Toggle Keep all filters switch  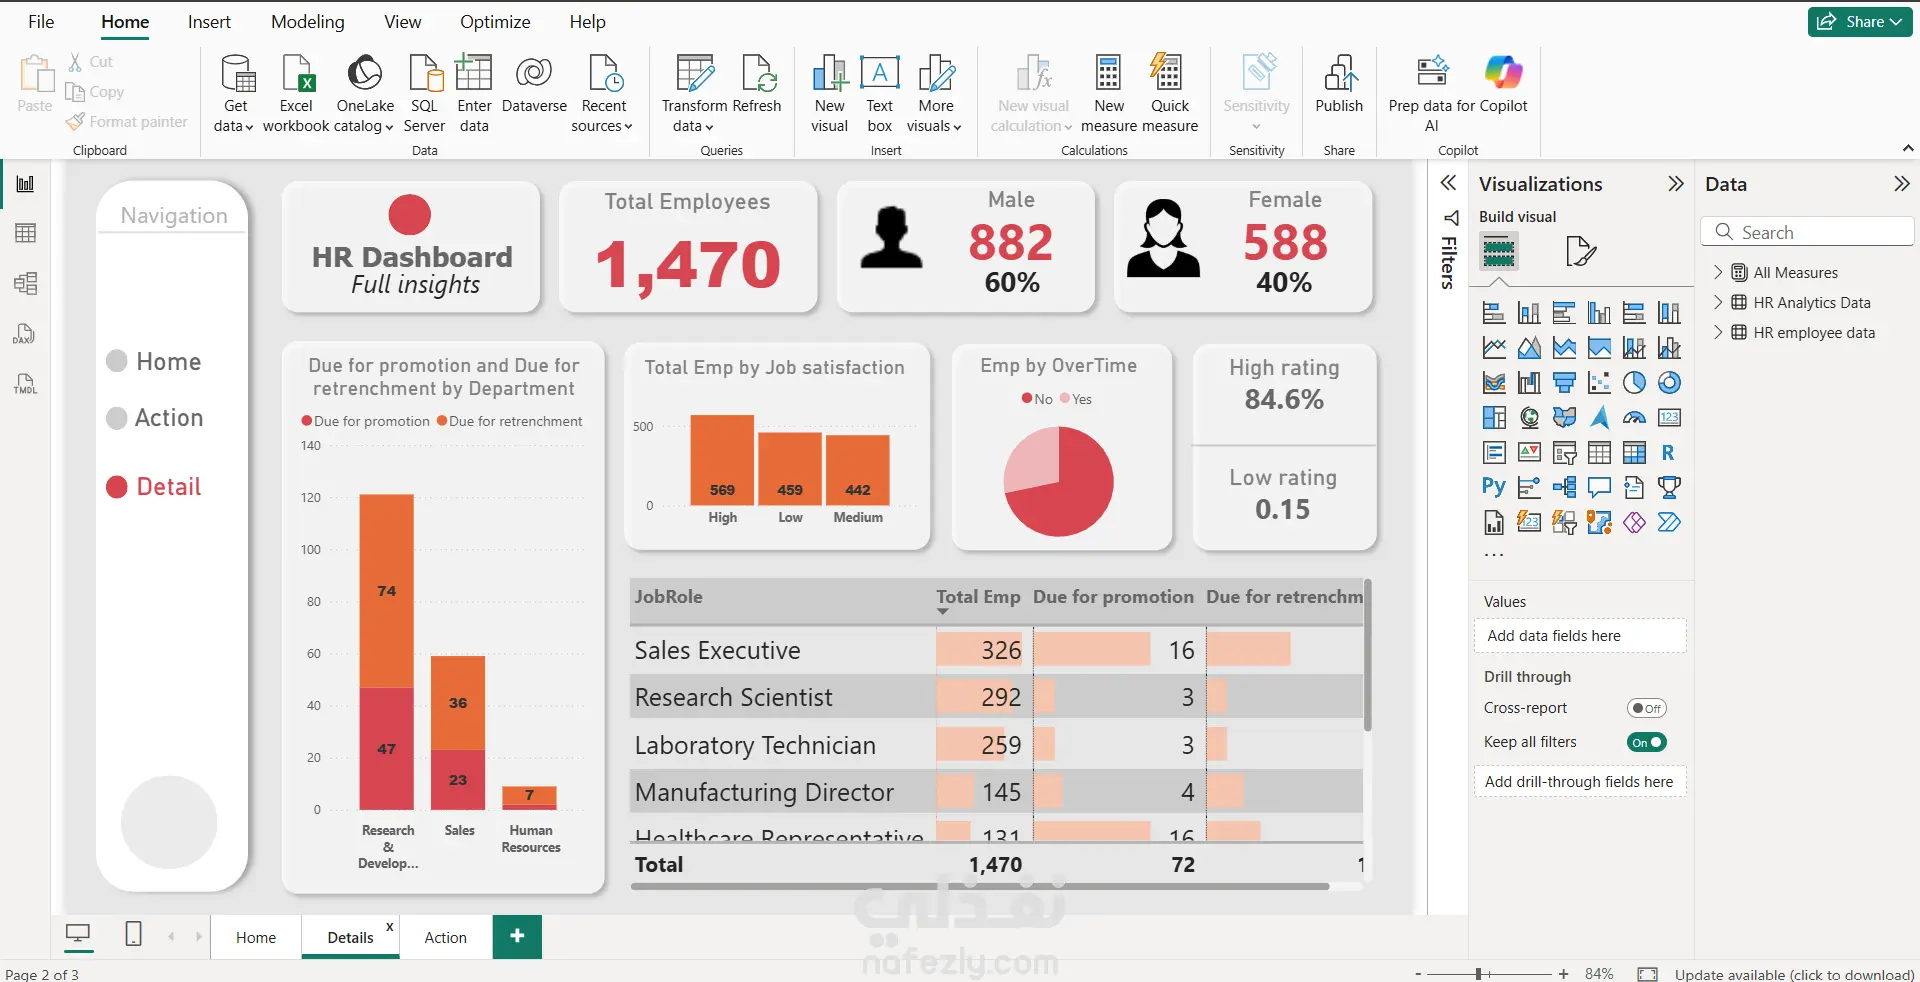1646,742
